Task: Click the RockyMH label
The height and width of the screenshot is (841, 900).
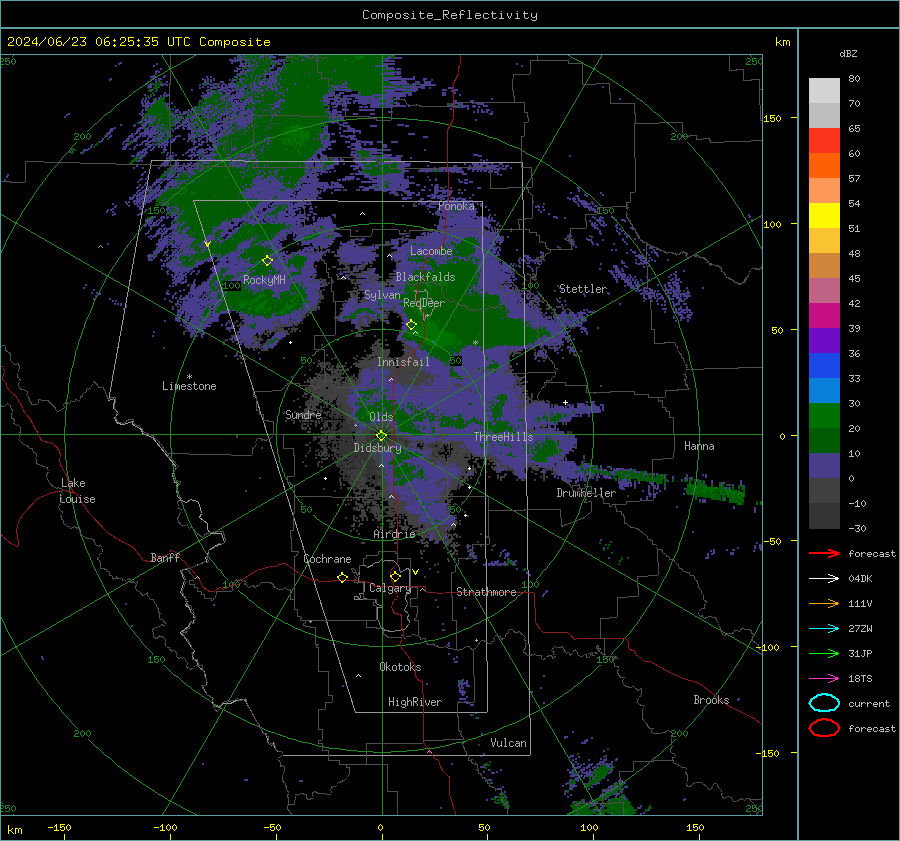Action: (x=264, y=280)
